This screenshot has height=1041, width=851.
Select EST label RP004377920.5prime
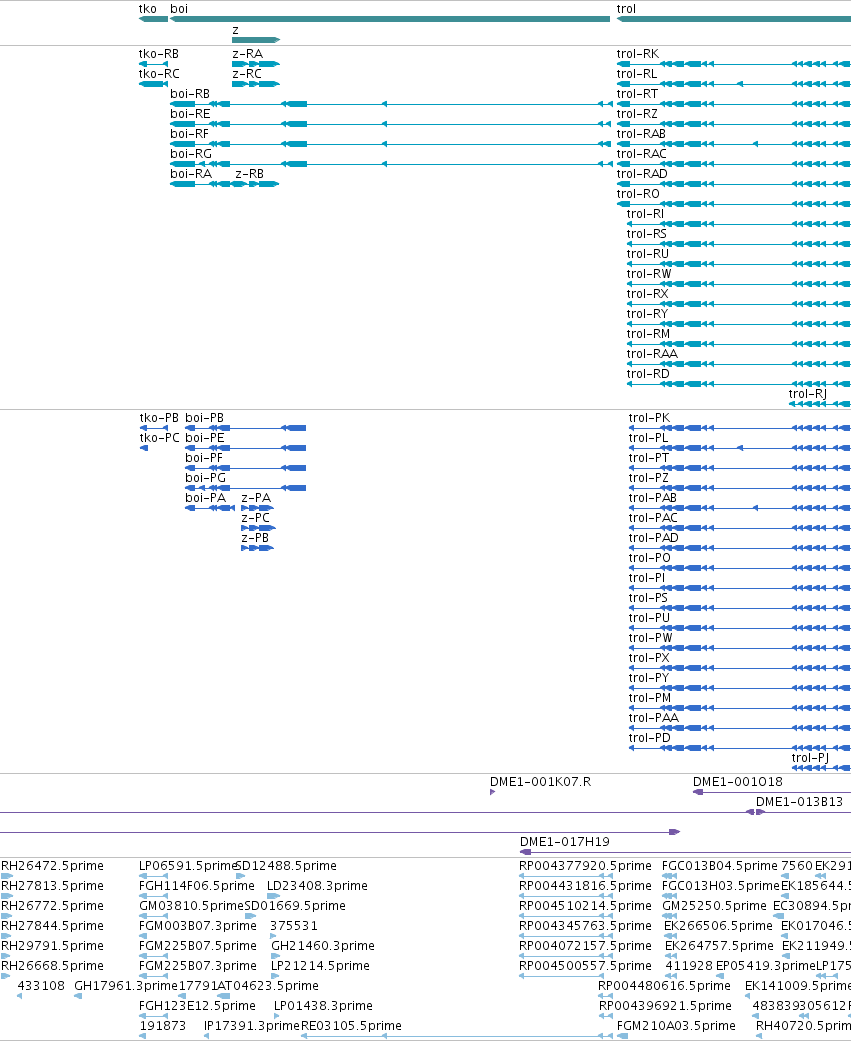[x=585, y=866]
